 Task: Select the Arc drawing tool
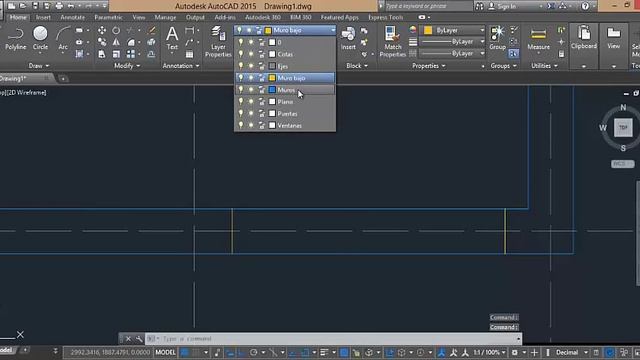(63, 38)
